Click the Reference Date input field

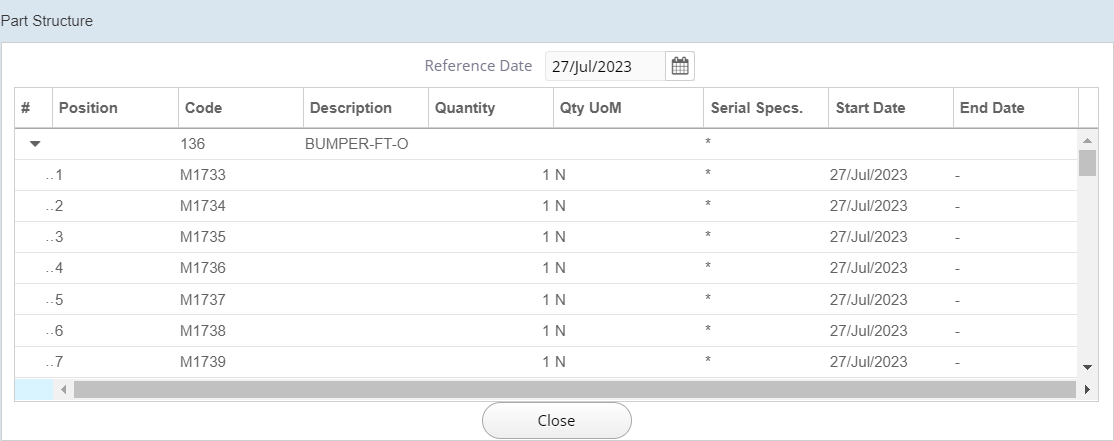[x=604, y=67]
